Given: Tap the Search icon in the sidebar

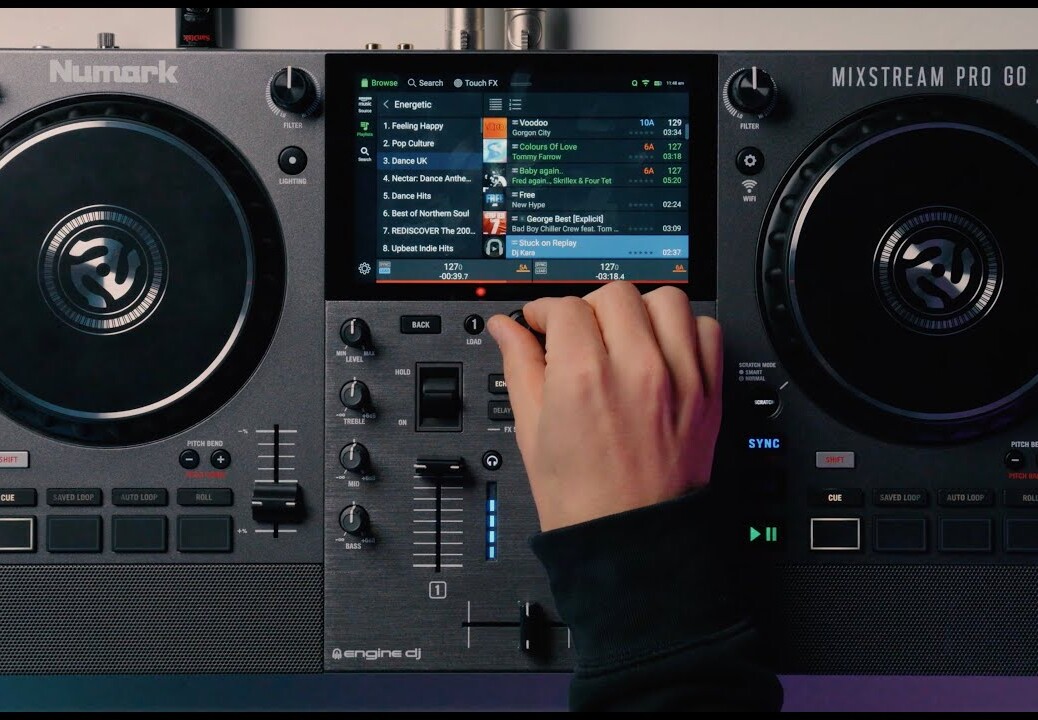Looking at the screenshot, I should click(365, 154).
